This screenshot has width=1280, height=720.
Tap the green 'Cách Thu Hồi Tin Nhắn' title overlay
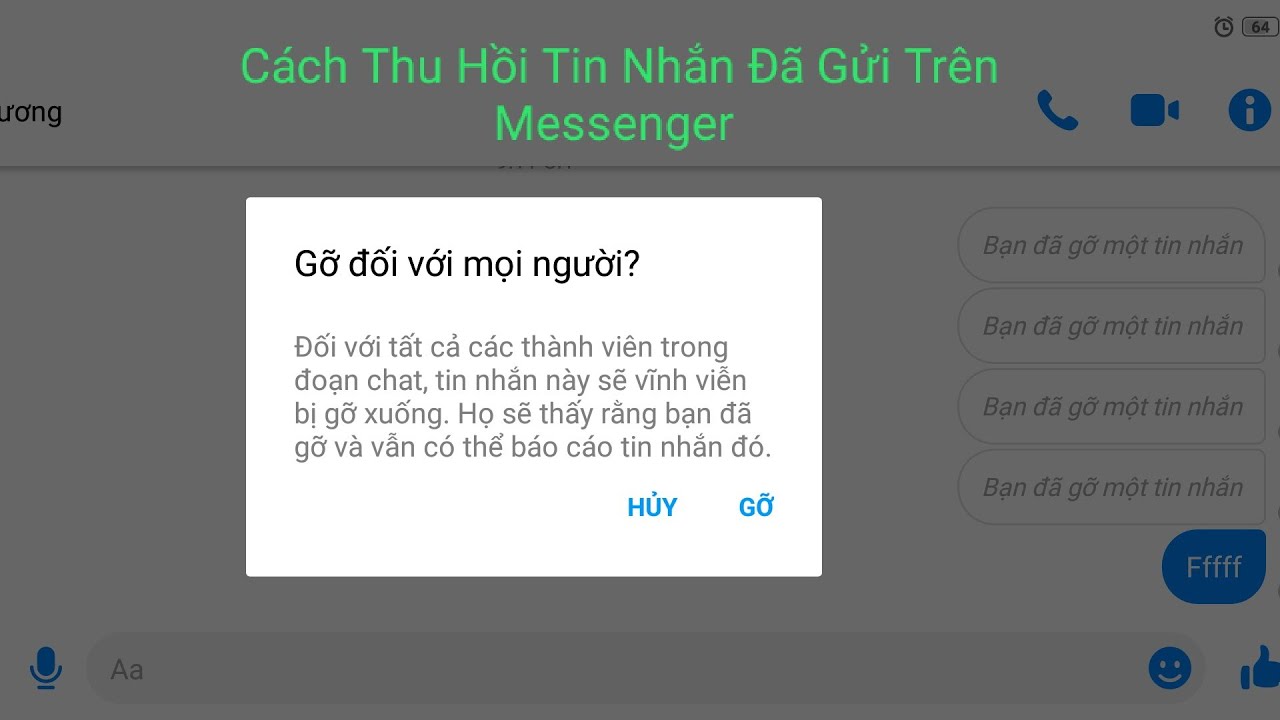[619, 95]
